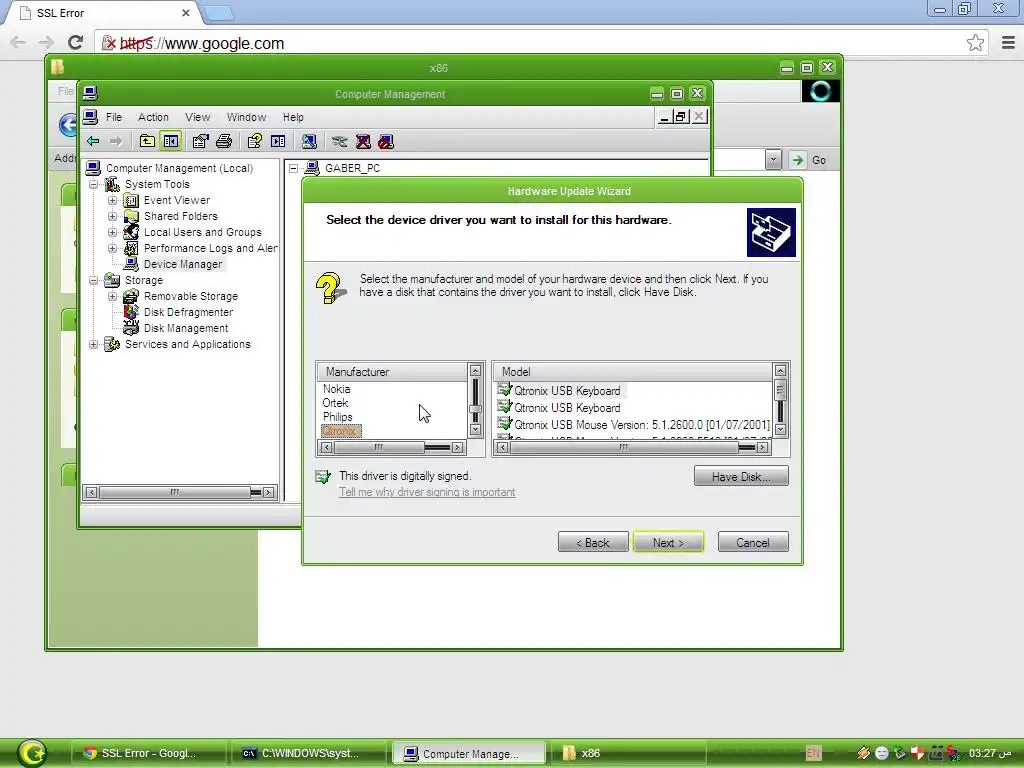Reload the page in Chrome

click(x=75, y=43)
